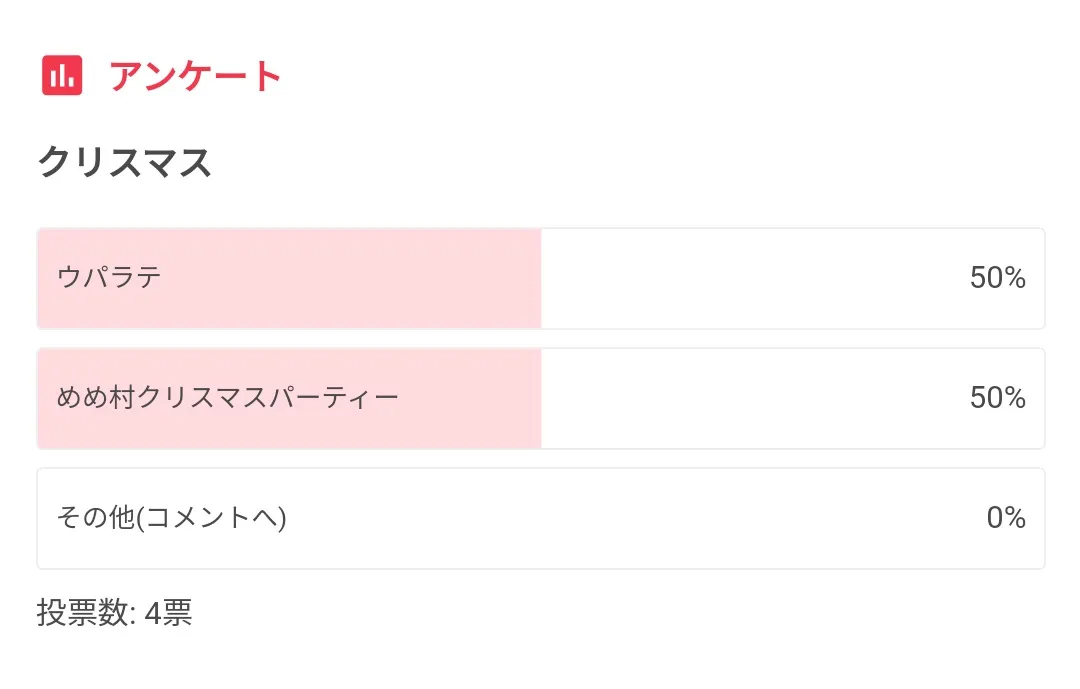This screenshot has width=1080, height=689.
Task: Choose the その他(コメントへ) option label
Action: pyautogui.click(x=172, y=518)
